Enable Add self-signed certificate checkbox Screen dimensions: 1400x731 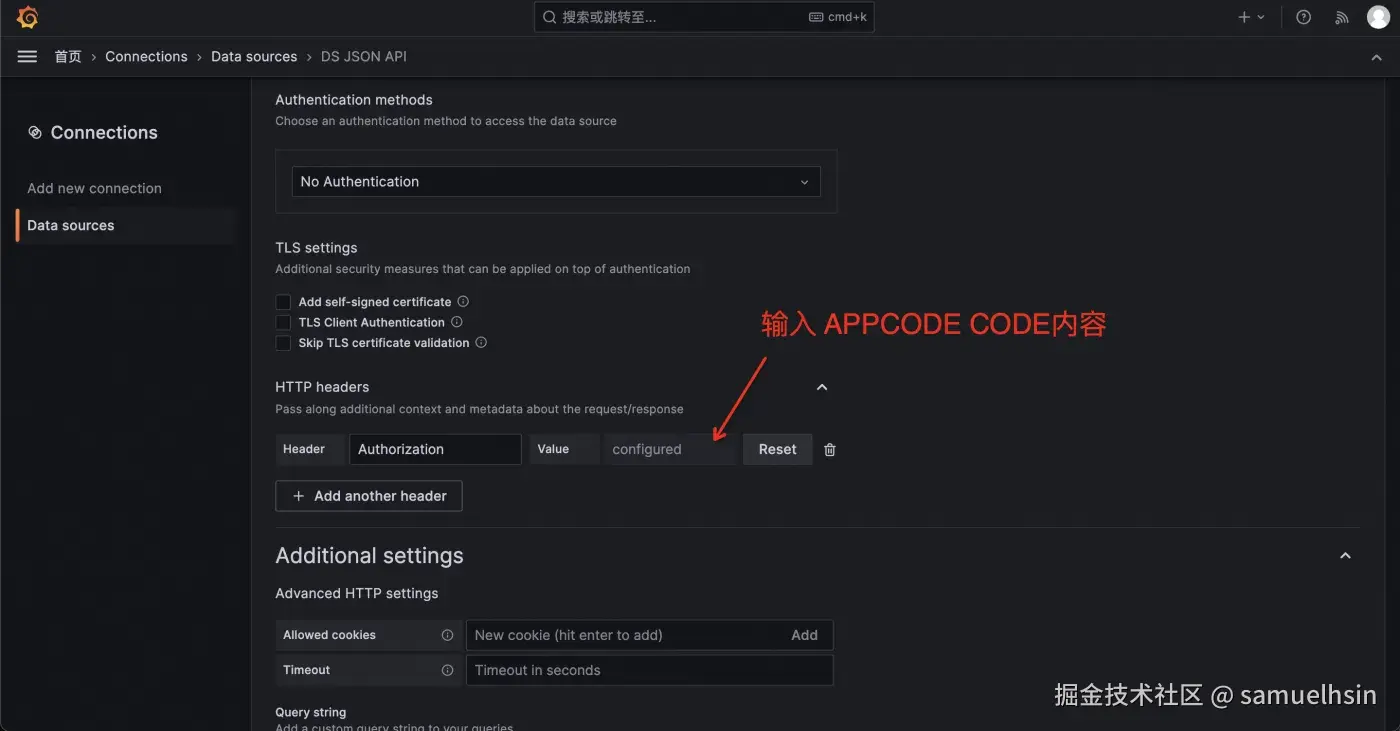(x=284, y=302)
